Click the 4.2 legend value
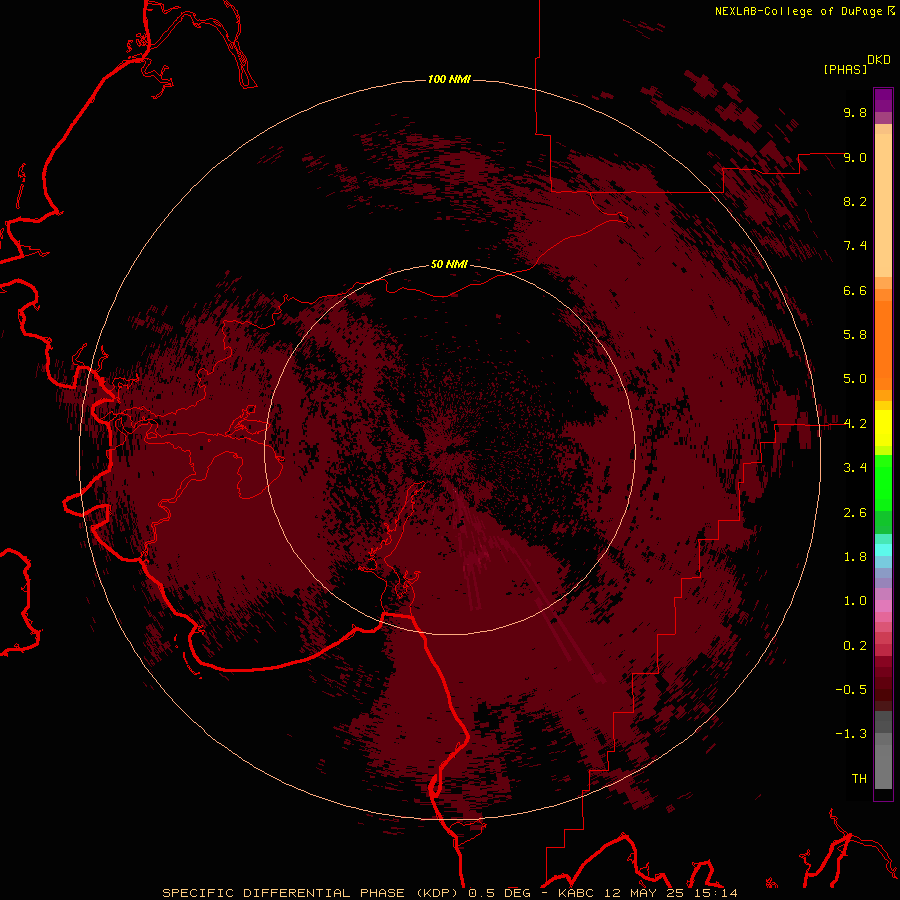Image resolution: width=900 pixels, height=900 pixels. click(855, 424)
